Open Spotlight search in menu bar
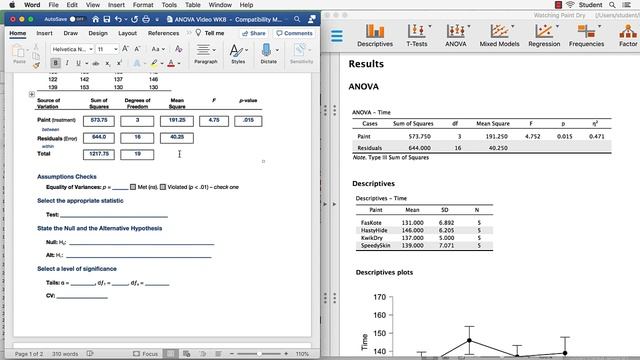 pos(612,5)
